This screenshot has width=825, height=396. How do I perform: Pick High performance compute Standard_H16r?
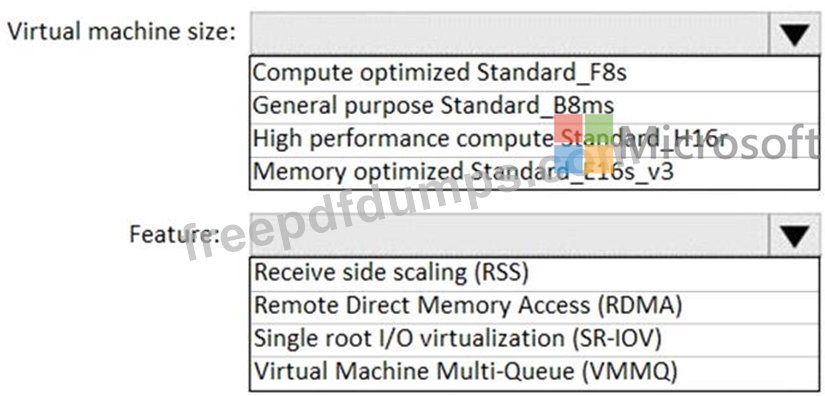pos(535,139)
